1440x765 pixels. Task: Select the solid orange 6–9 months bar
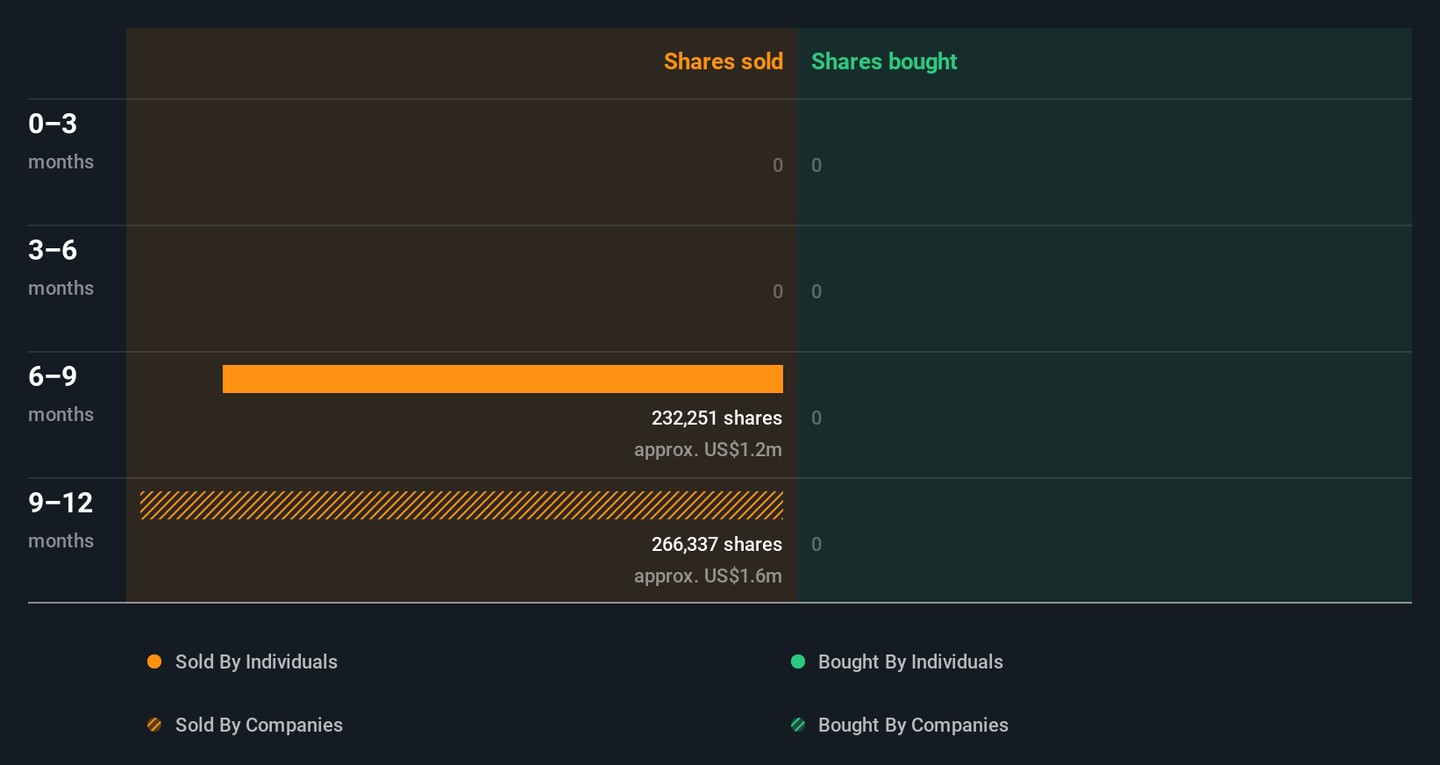[x=502, y=379]
